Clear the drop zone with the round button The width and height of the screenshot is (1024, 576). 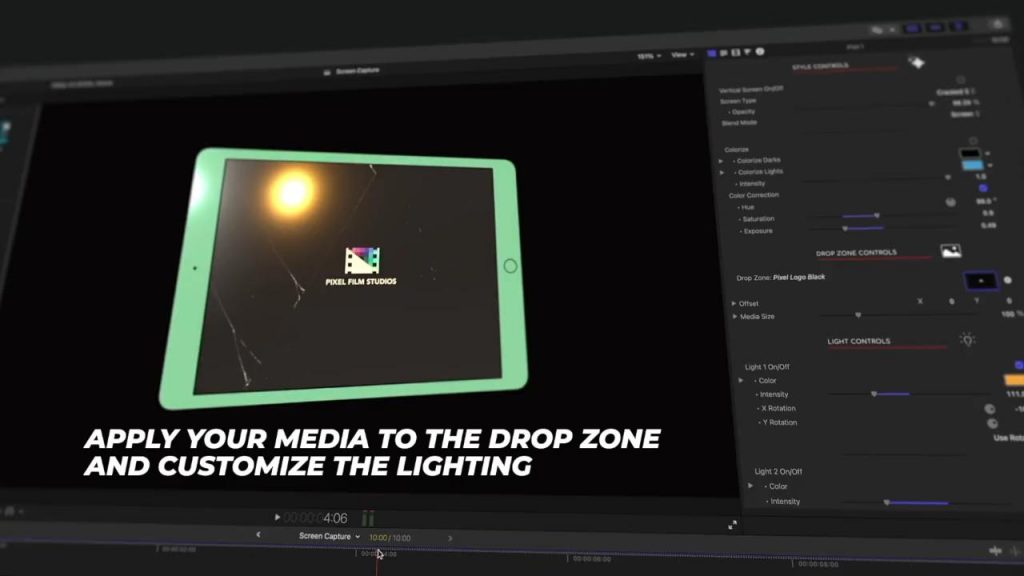tap(1008, 280)
